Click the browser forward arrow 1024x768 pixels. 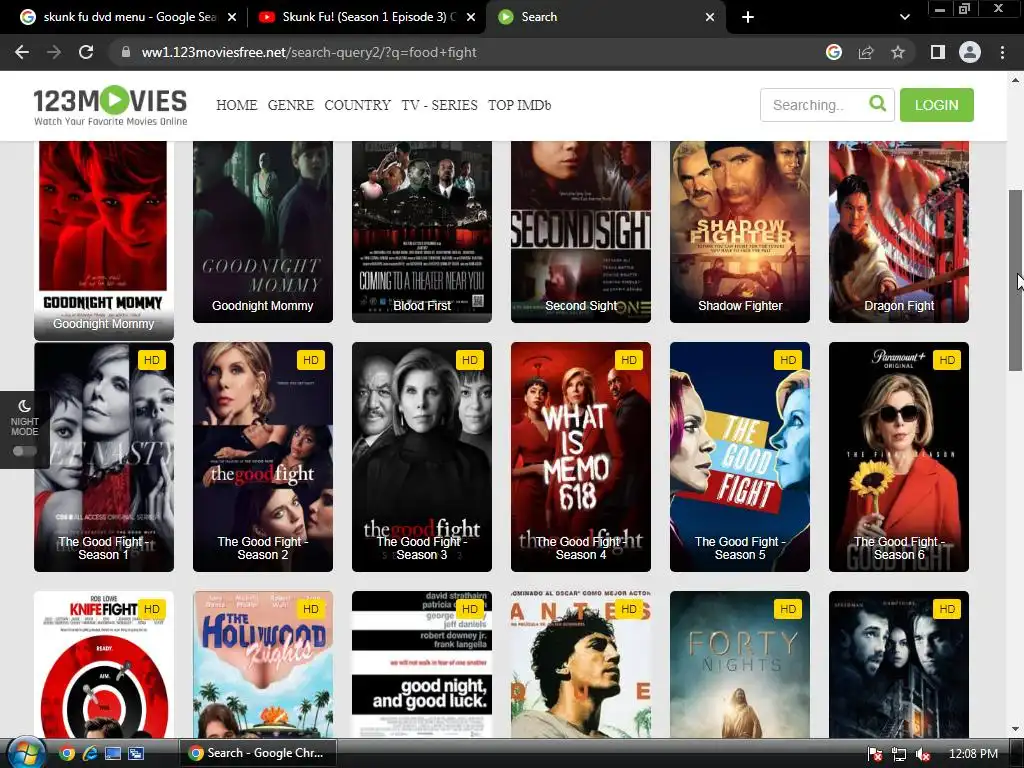tap(54, 52)
